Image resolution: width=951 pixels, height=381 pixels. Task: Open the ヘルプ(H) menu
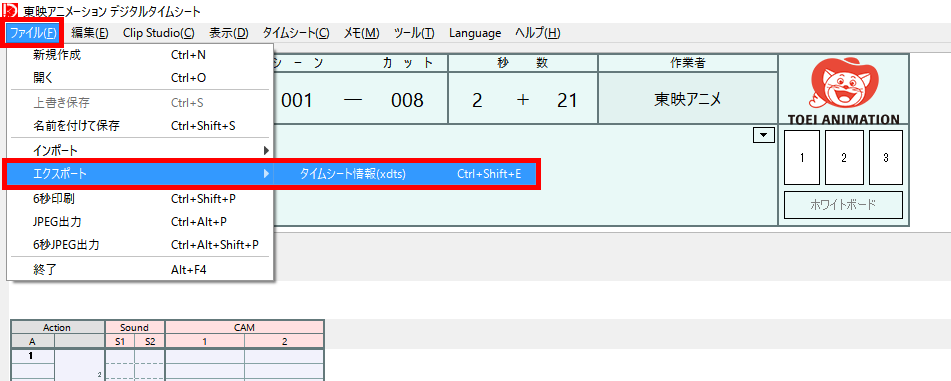[x=537, y=33]
